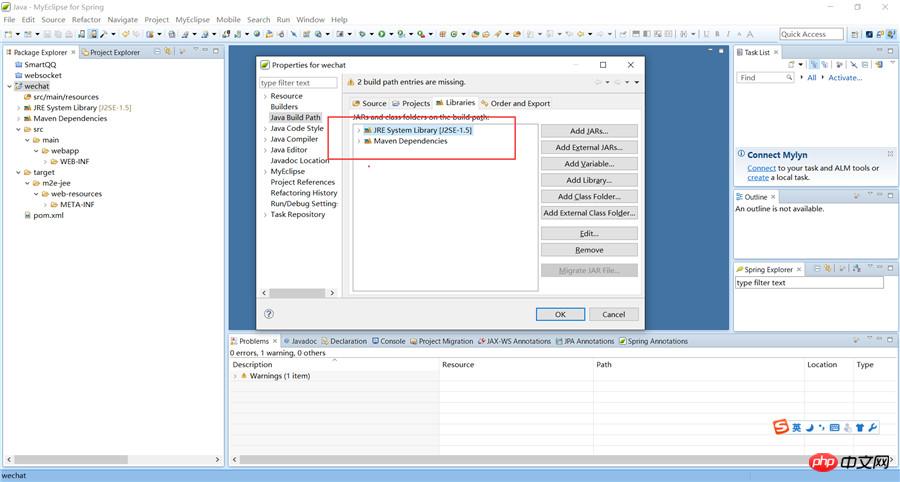Click the magnifier icon in Task List Find
The height and width of the screenshot is (482, 900).
point(789,77)
